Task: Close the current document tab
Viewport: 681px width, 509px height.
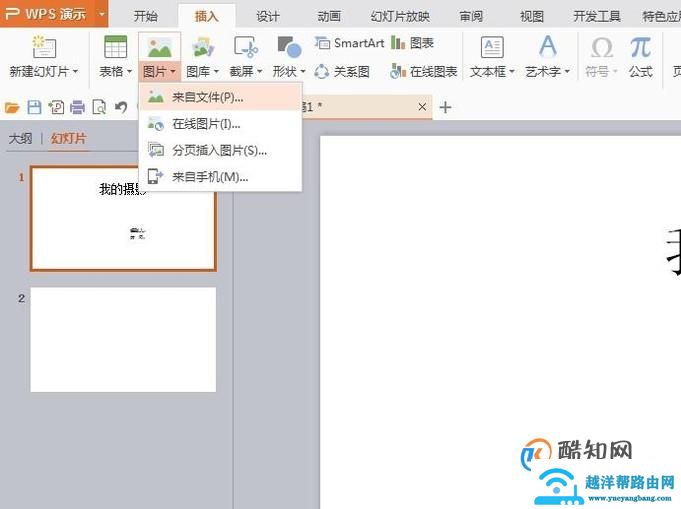Action: (422, 107)
